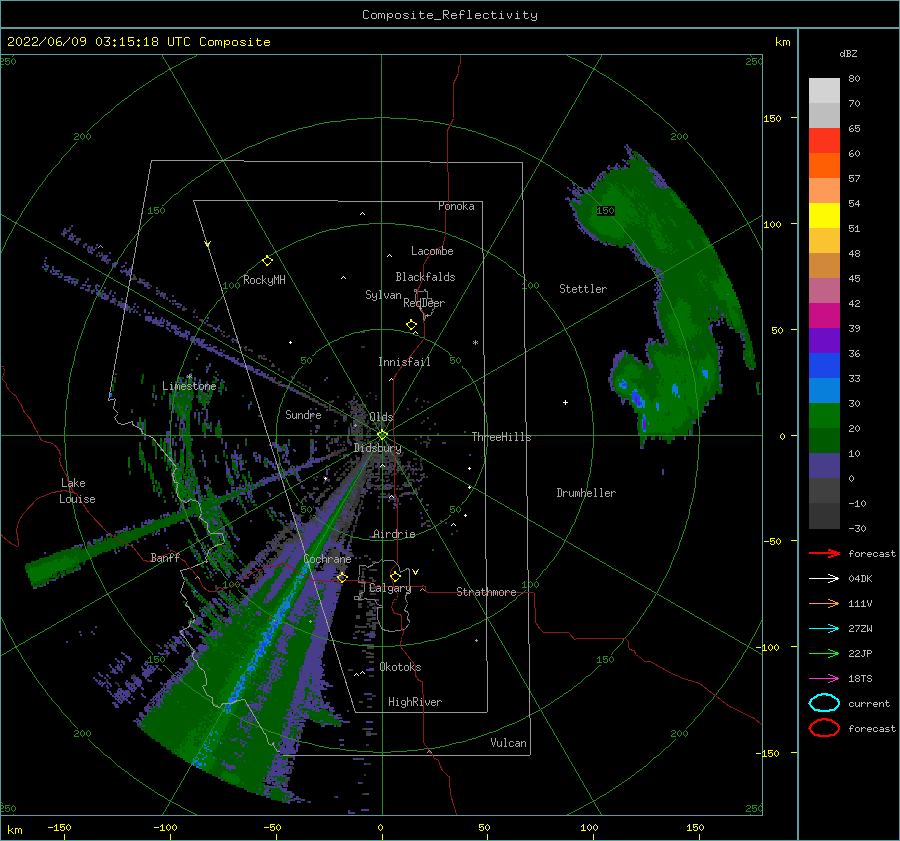Image resolution: width=900 pixels, height=841 pixels.
Task: Click the Lacombe town label
Action: pyautogui.click(x=432, y=251)
